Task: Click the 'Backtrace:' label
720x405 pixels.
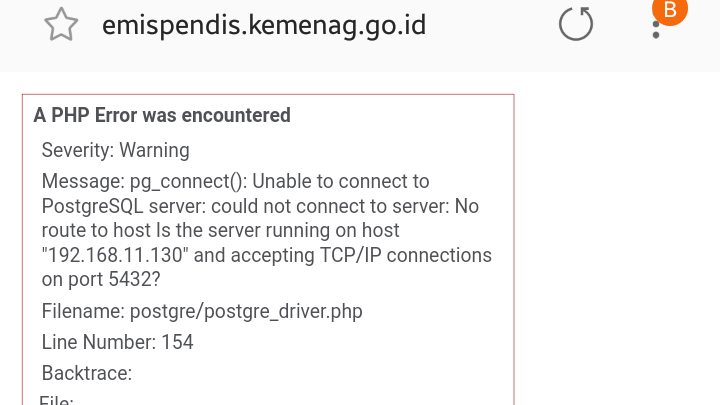Action: pyautogui.click(x=87, y=373)
